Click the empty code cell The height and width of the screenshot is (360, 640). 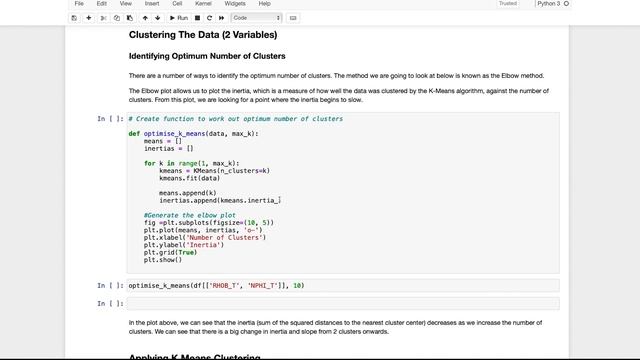pyautogui.click(x=343, y=304)
